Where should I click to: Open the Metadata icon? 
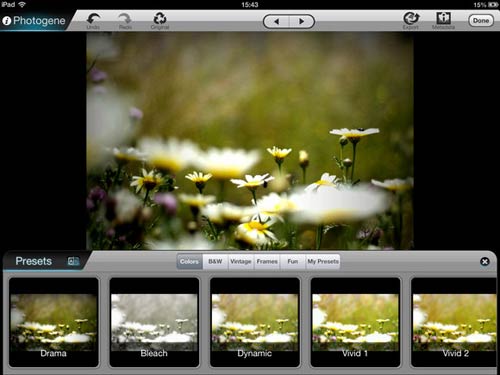[x=443, y=18]
